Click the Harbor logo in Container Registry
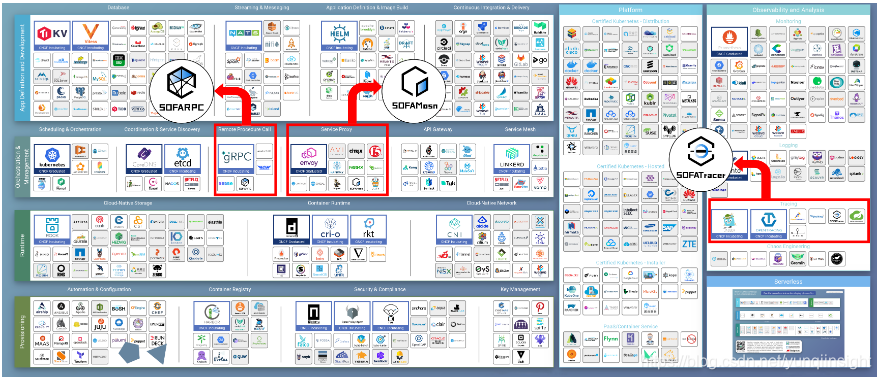This screenshot has width=882, height=380. (212, 316)
